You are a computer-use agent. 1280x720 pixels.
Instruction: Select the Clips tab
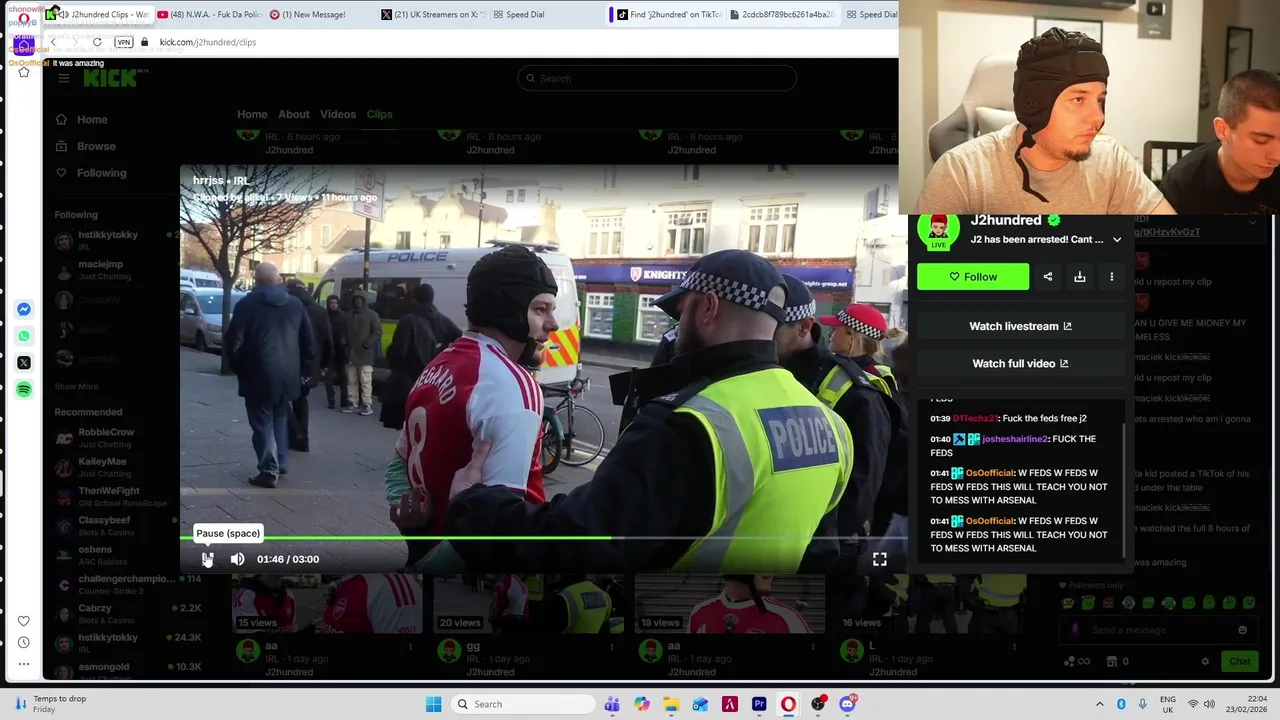pos(379,114)
